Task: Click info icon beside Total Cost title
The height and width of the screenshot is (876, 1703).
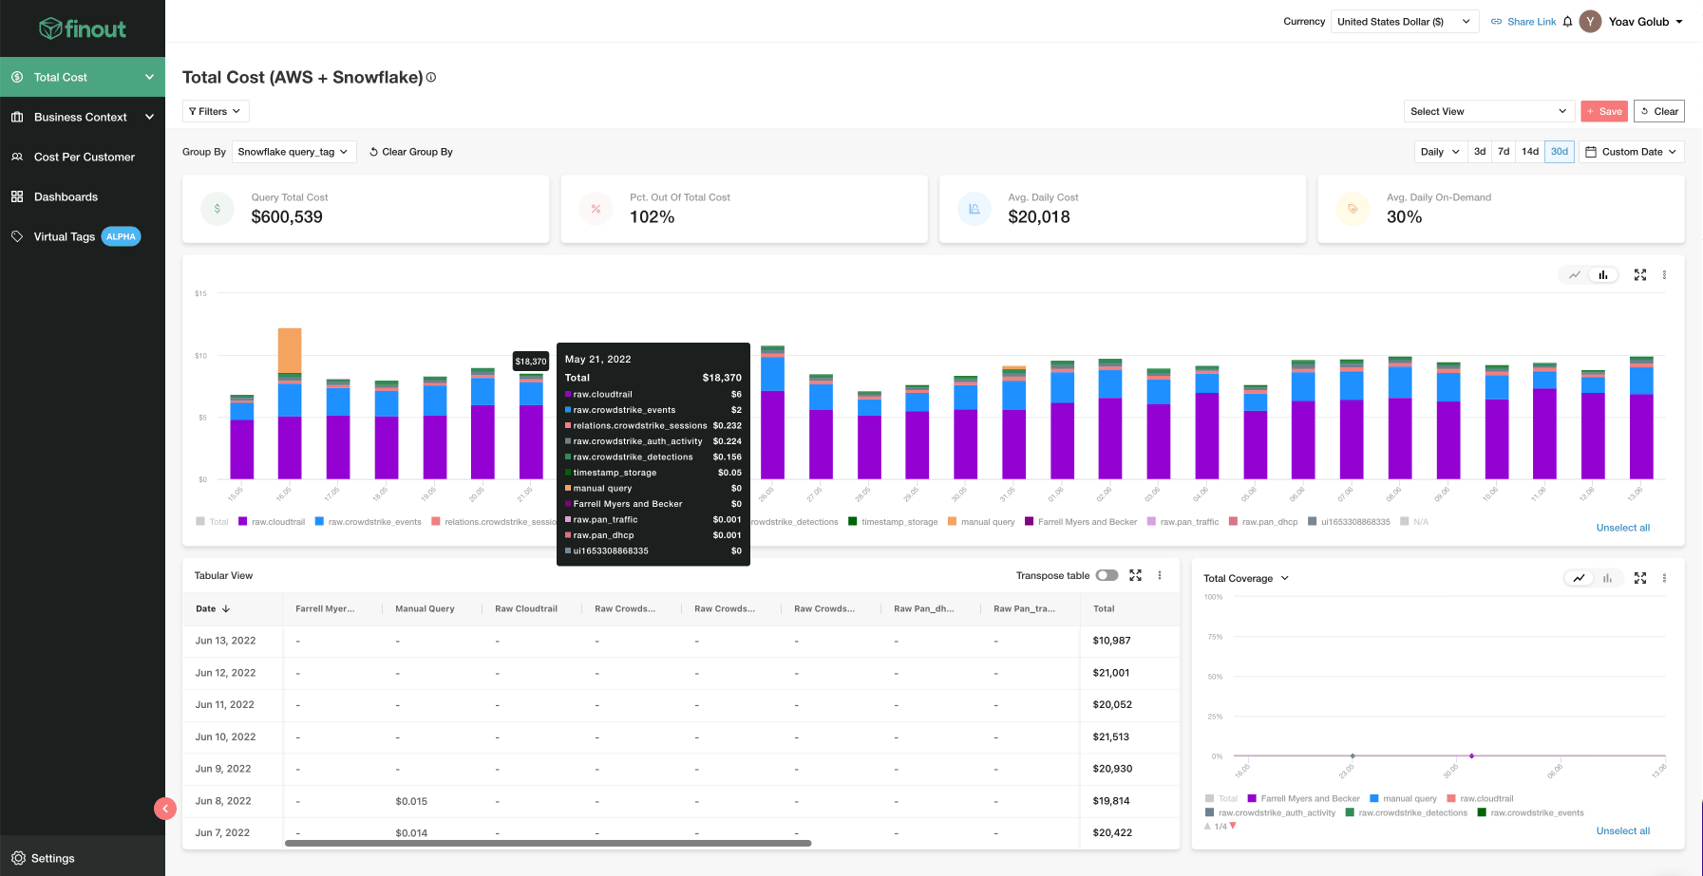Action: [431, 77]
